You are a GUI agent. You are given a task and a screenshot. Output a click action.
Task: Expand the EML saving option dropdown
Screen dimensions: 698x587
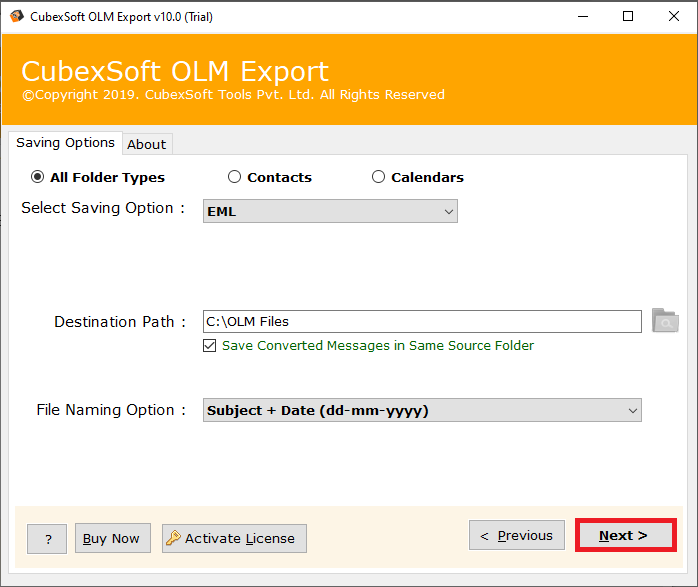coord(330,211)
